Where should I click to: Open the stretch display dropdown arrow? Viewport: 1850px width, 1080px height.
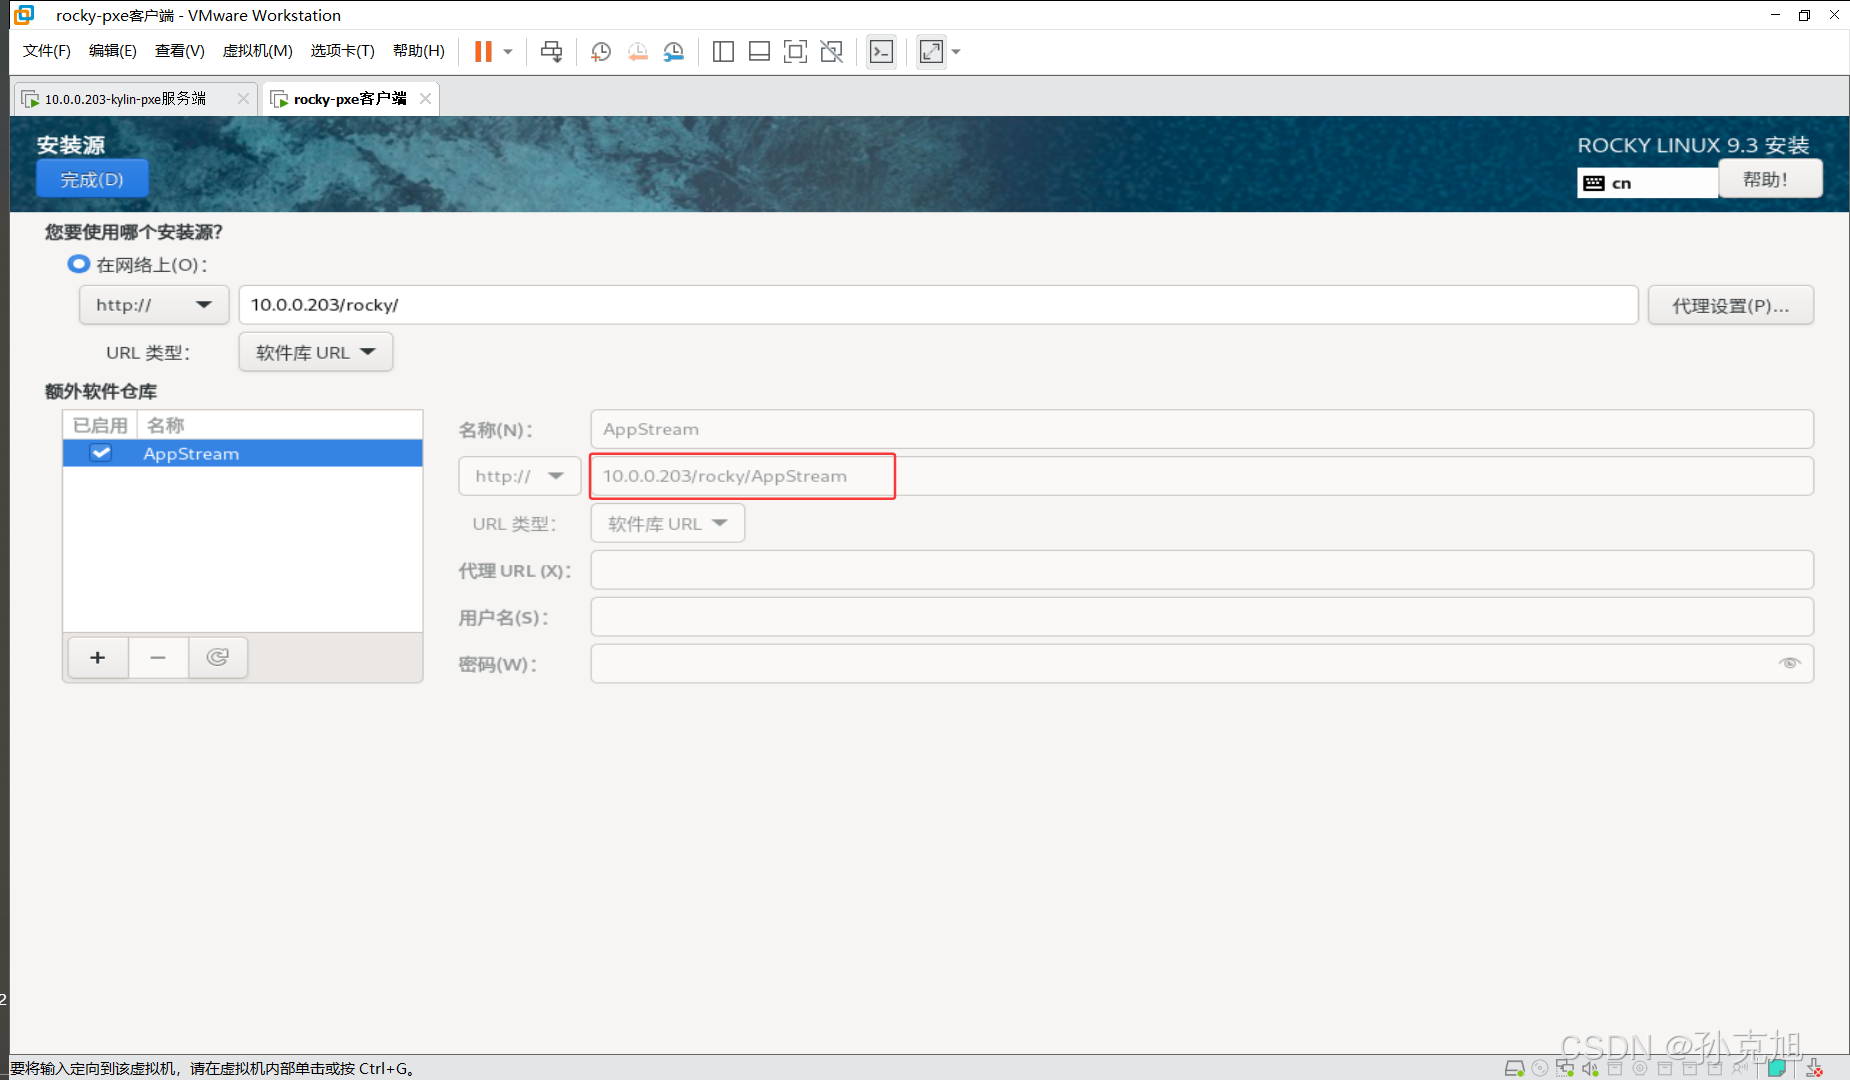point(956,51)
